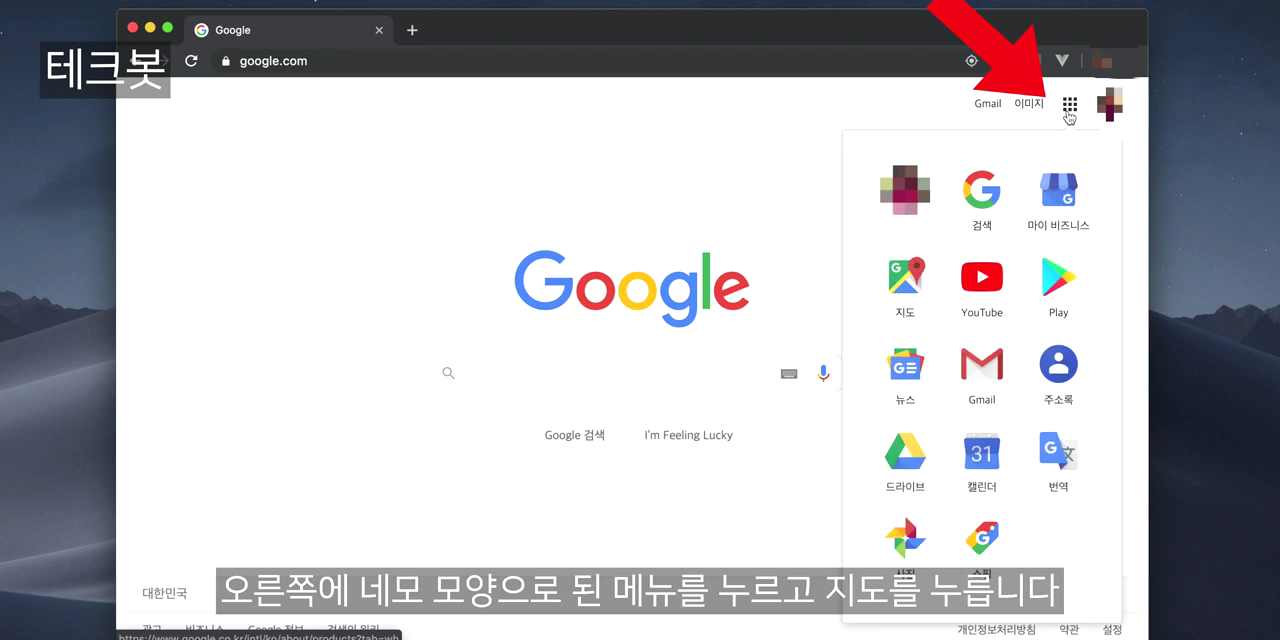The image size is (1280, 640).
Task: Click the location icon in address bar
Action: pos(971,61)
